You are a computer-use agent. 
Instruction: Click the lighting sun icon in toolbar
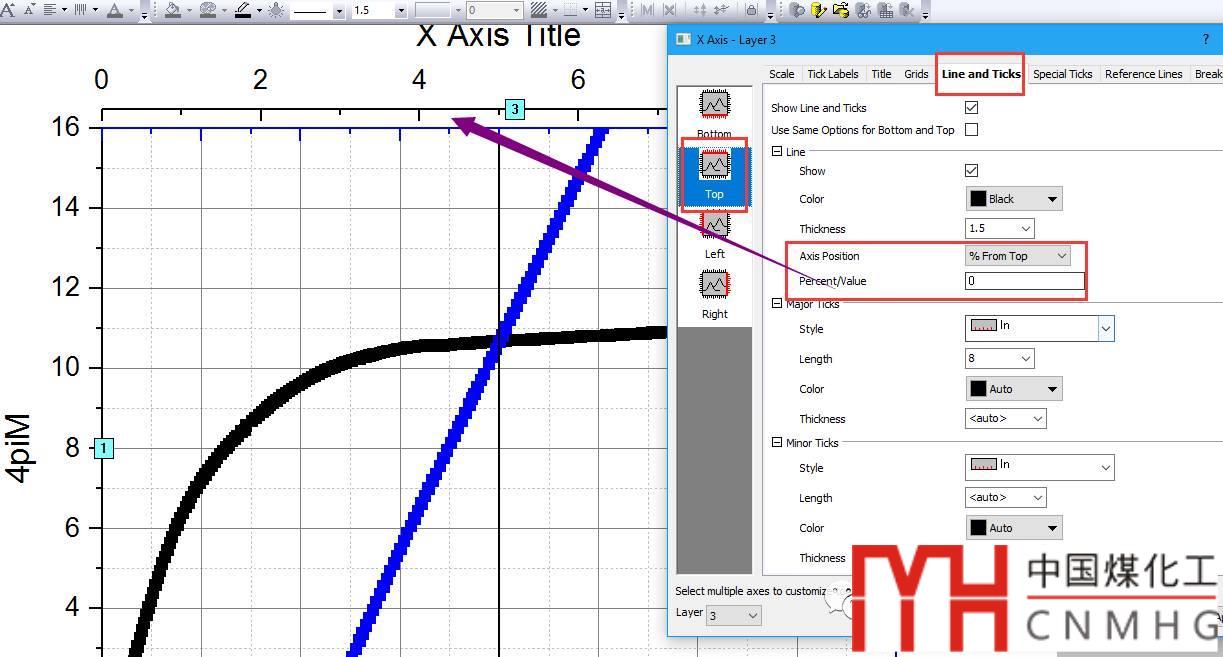[x=276, y=10]
